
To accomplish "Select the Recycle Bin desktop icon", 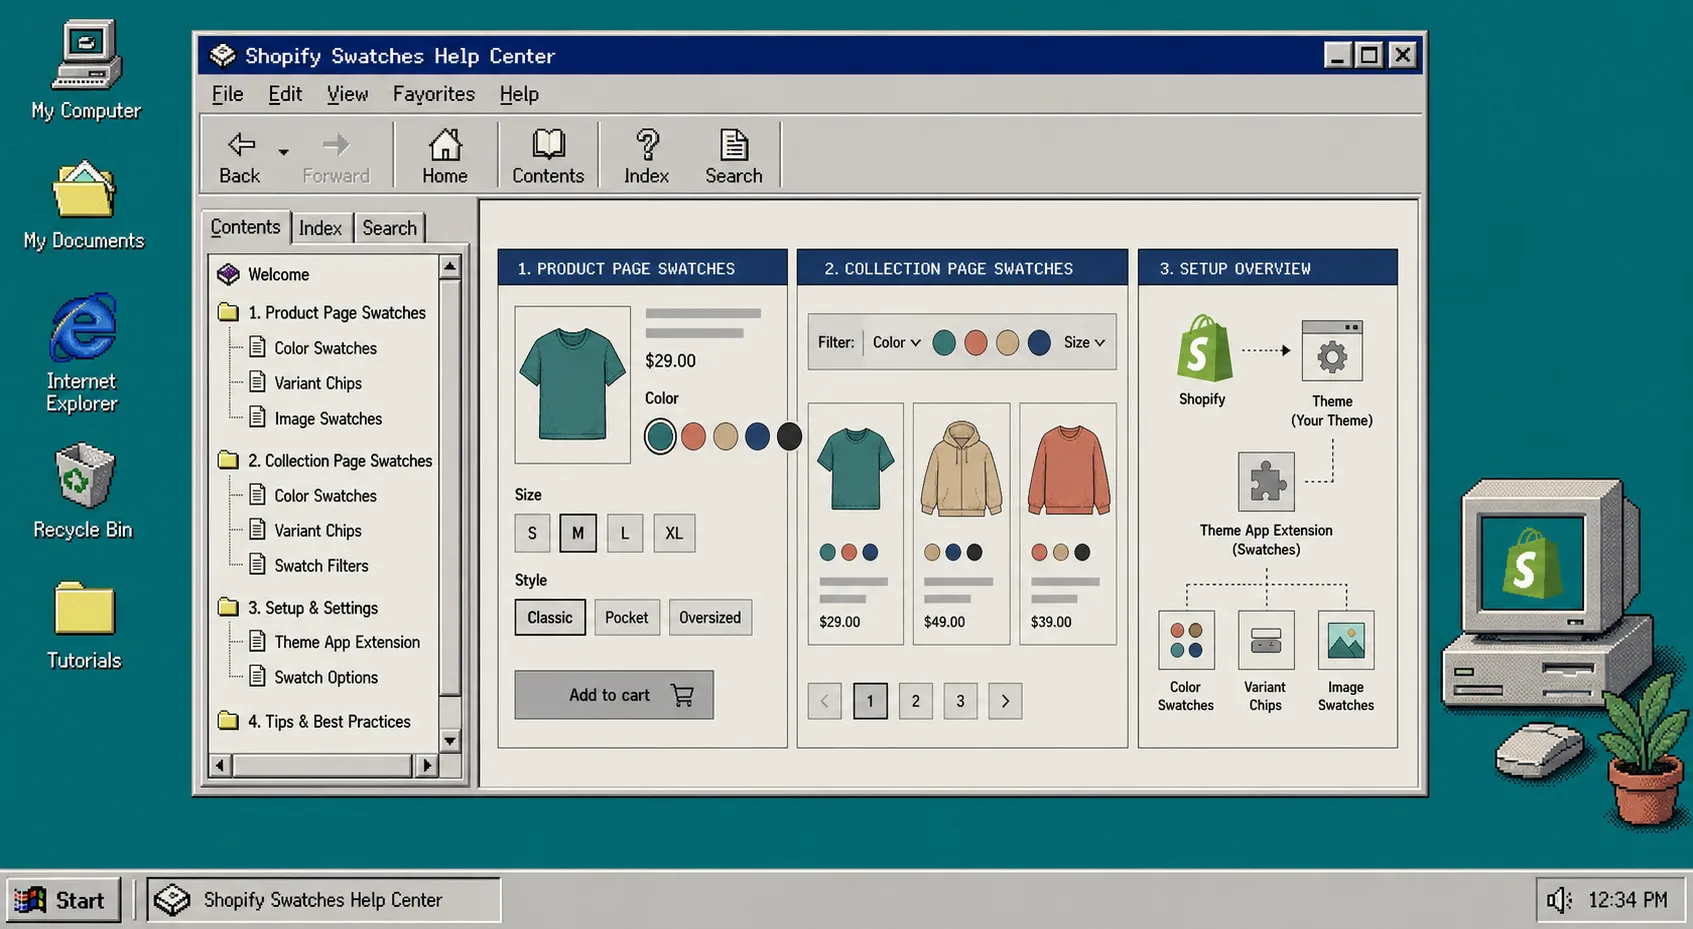I will click(x=83, y=476).
